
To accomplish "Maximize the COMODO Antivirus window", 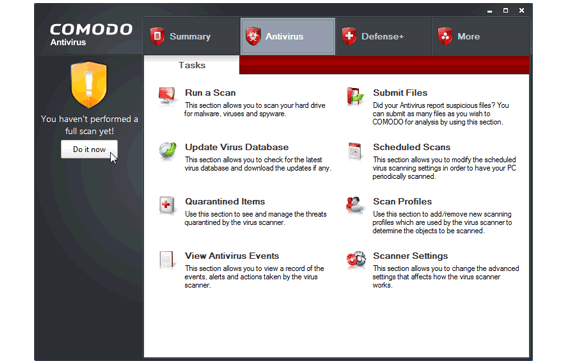I will tap(505, 11).
